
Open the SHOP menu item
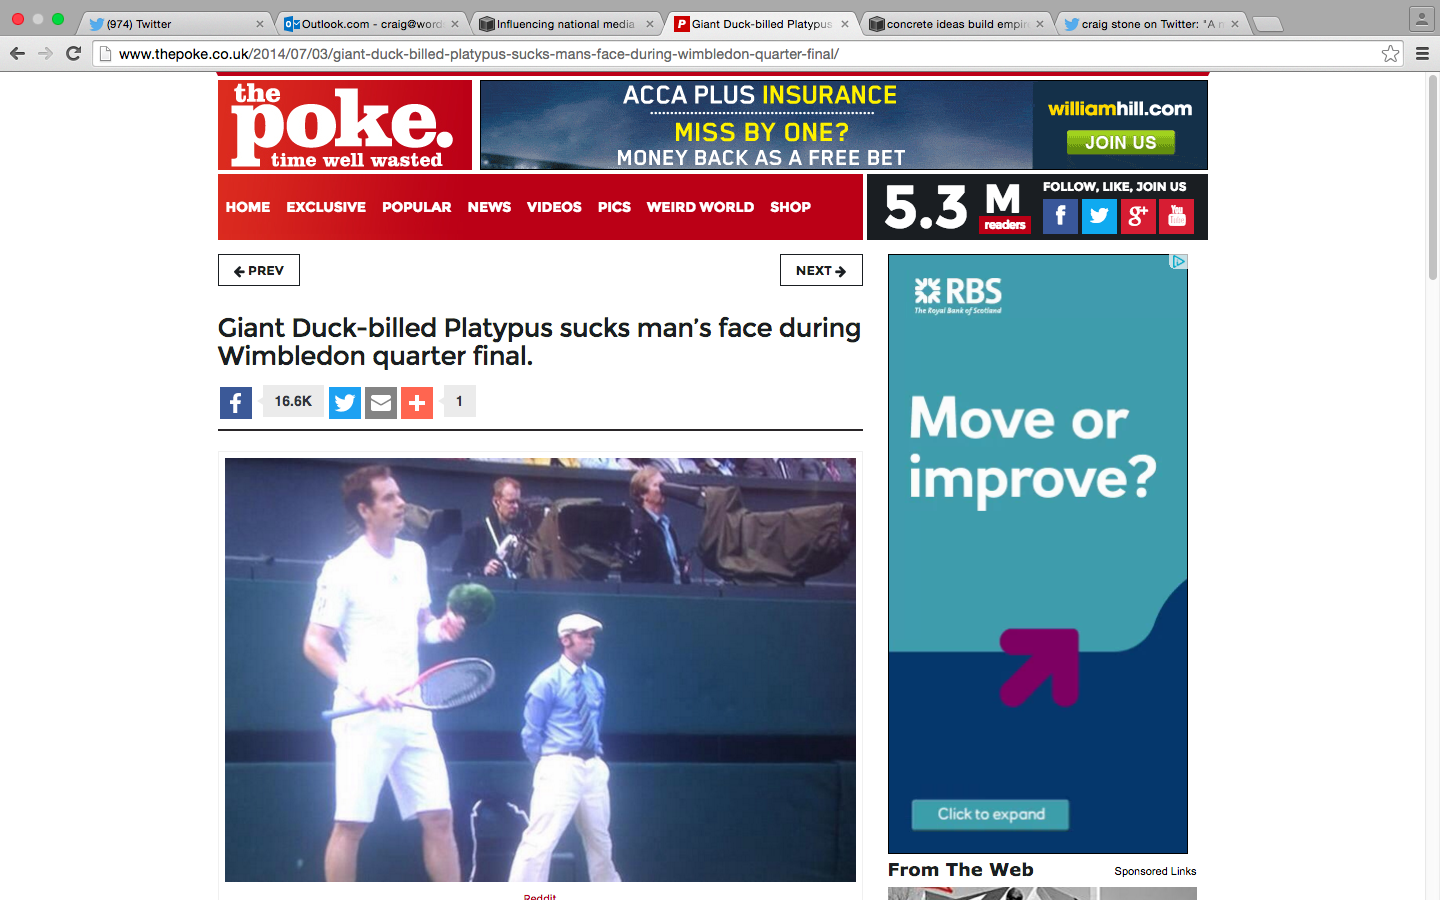(790, 207)
